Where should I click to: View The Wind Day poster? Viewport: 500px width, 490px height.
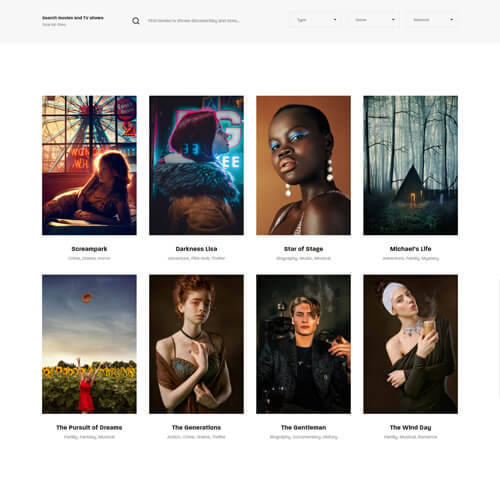(x=410, y=344)
